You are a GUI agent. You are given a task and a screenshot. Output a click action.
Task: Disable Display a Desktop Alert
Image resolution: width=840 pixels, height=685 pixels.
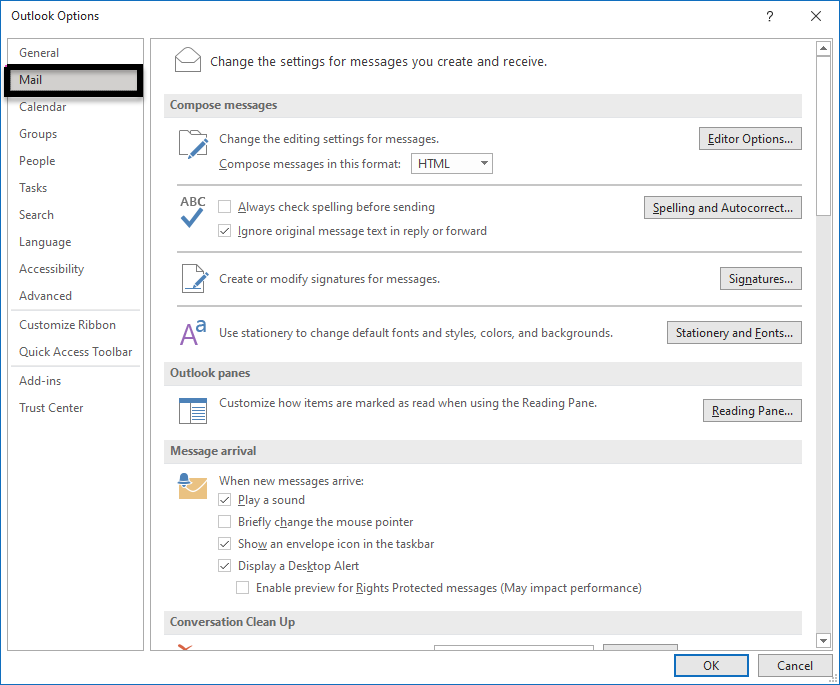pyautogui.click(x=224, y=566)
